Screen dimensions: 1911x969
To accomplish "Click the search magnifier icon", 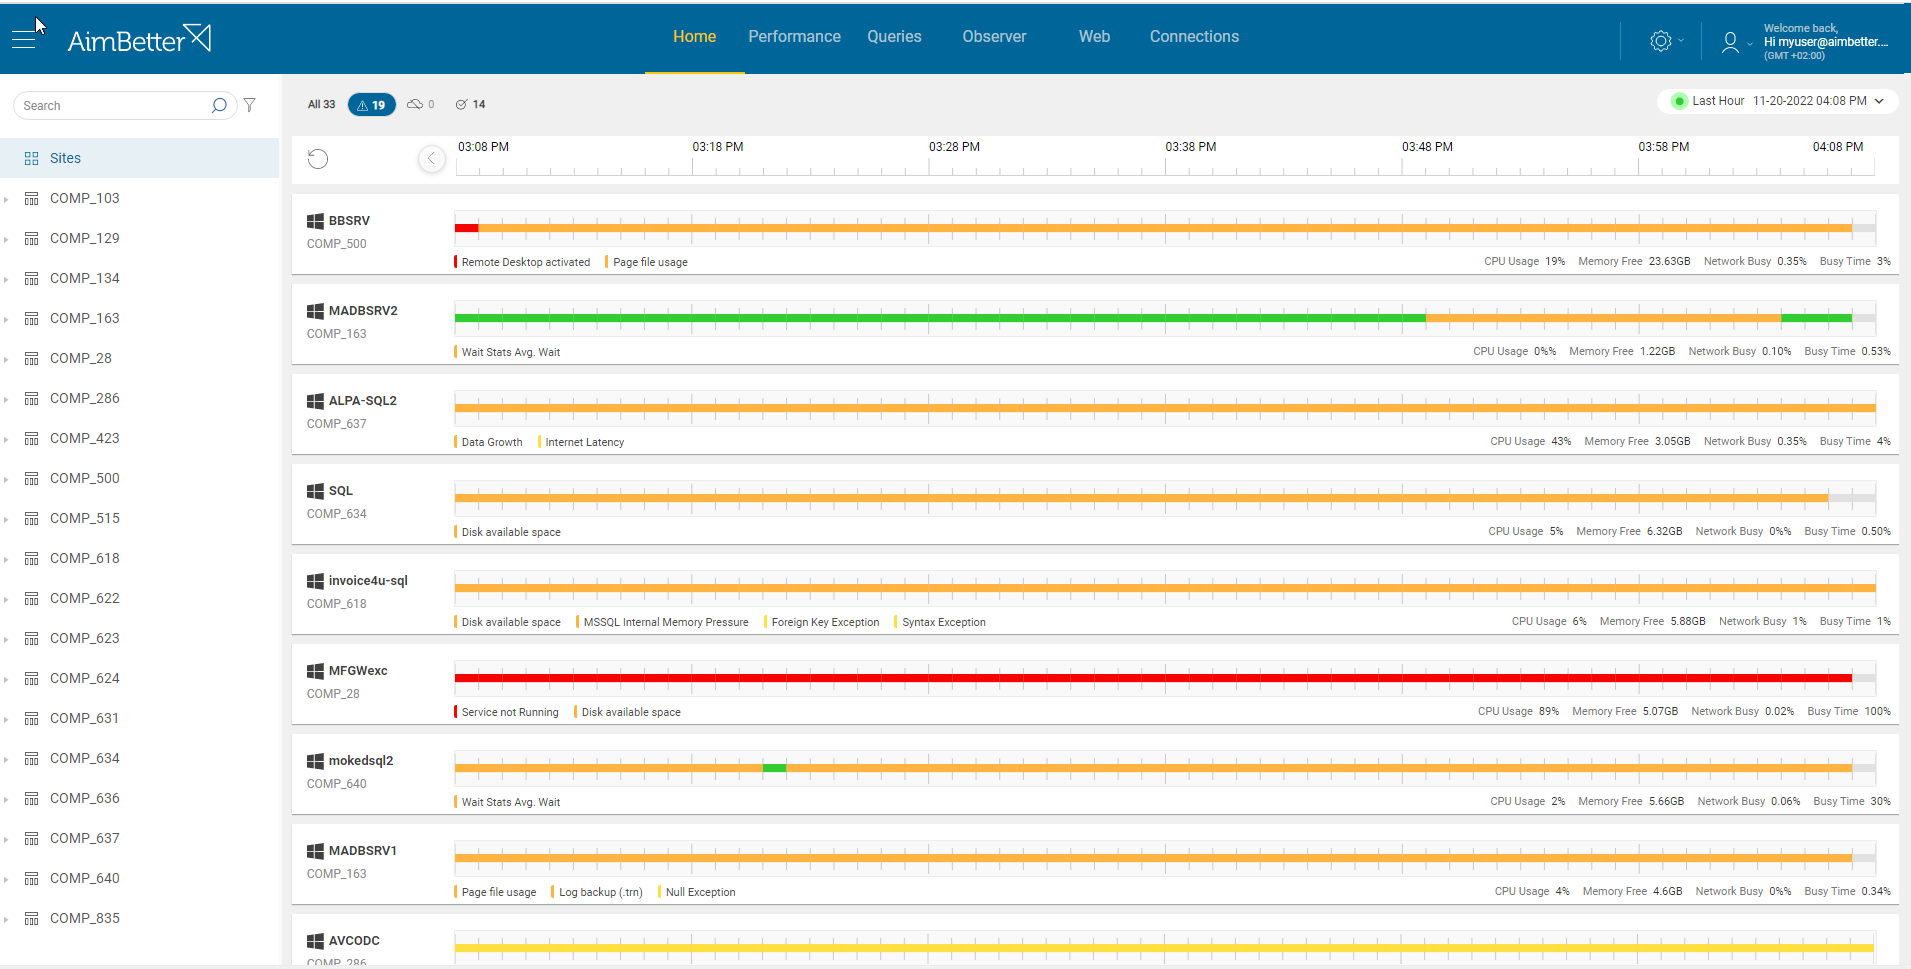I will coord(219,105).
